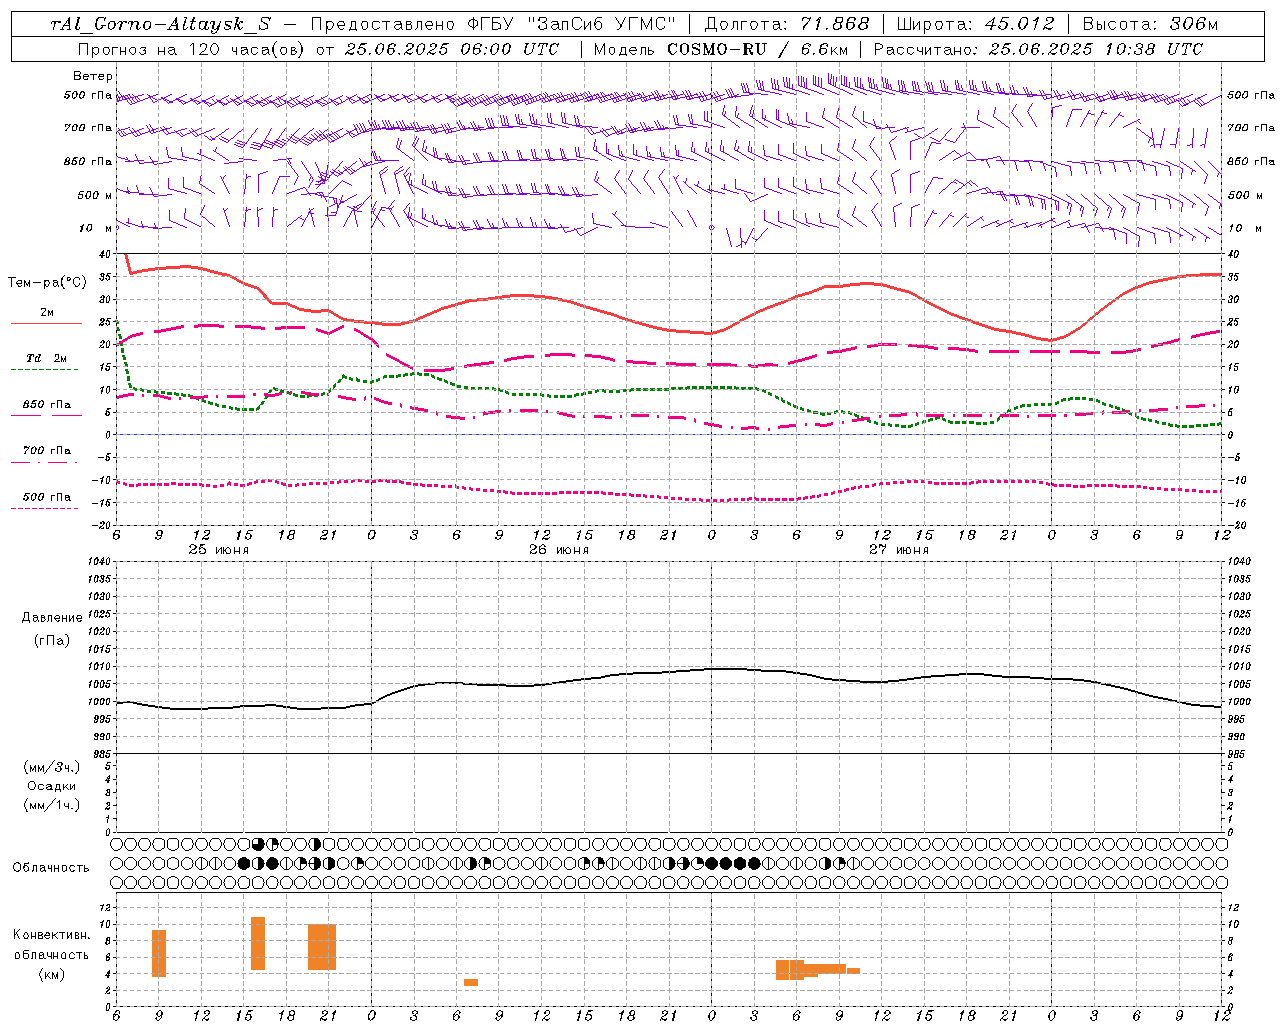Image resolution: width=1280 pixels, height=1024 pixels.
Task: Click the tallest orange convective bar near 16h
Action: coord(258,943)
